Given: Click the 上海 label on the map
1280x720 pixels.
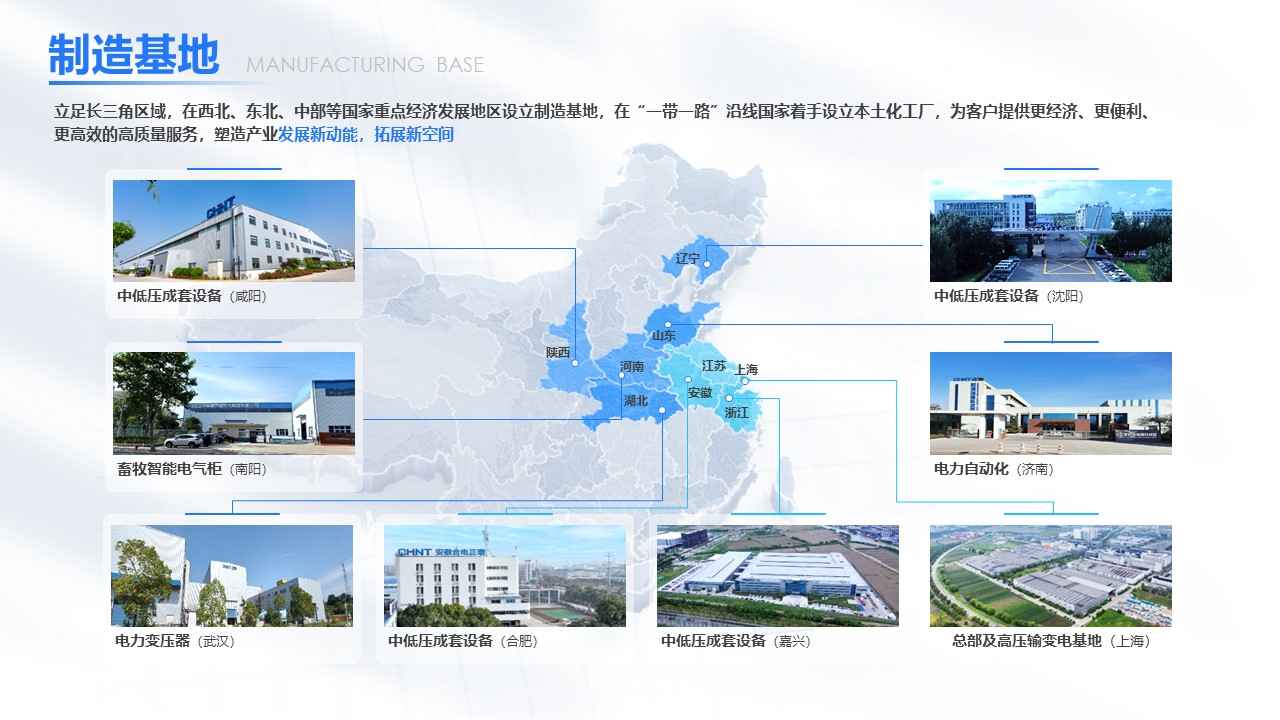Looking at the screenshot, I should (x=747, y=370).
